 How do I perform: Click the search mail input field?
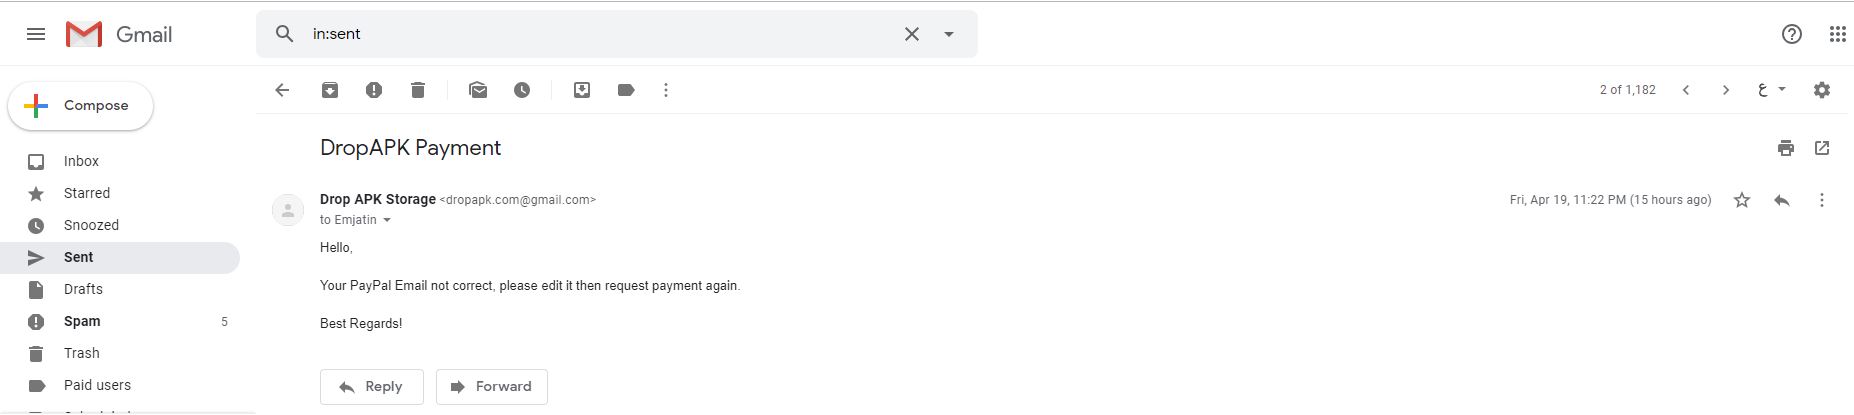[600, 34]
